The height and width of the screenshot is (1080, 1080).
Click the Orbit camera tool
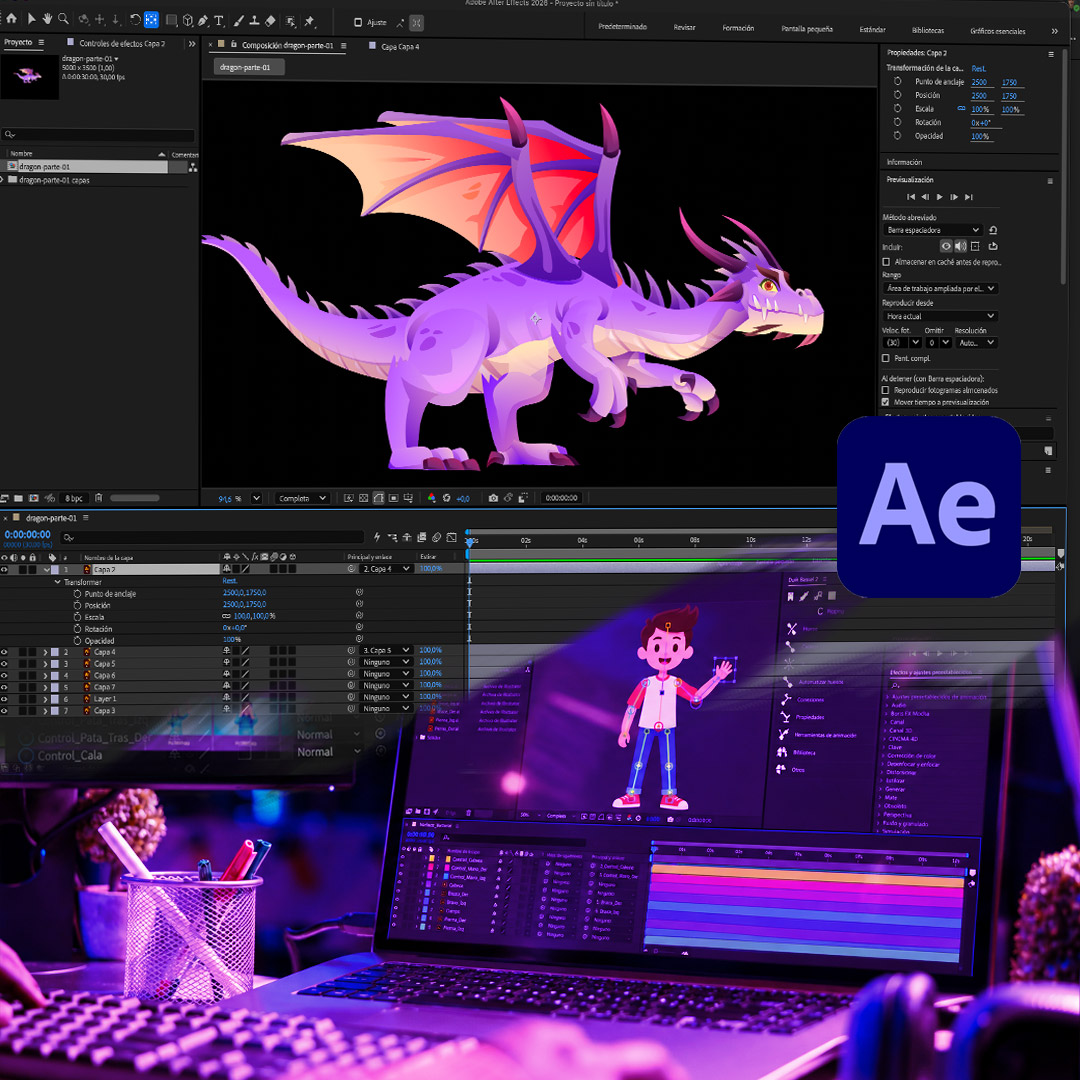click(84, 19)
